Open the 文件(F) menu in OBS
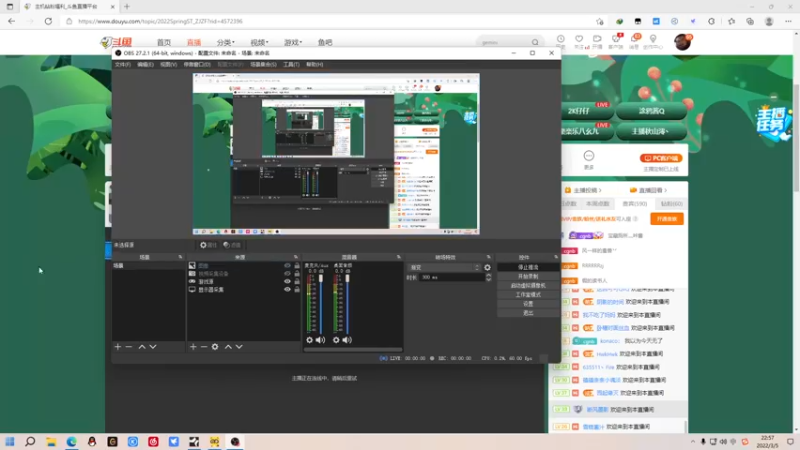Image resolution: width=800 pixels, height=450 pixels. tap(122, 65)
